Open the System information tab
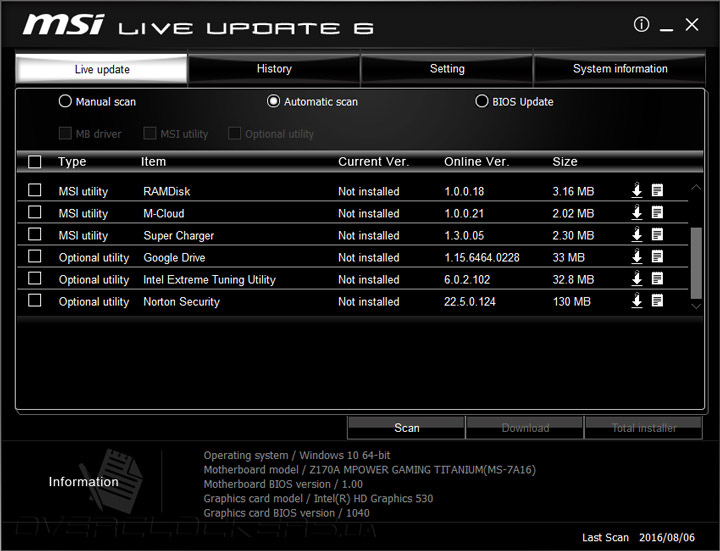720x551 pixels. 619,69
